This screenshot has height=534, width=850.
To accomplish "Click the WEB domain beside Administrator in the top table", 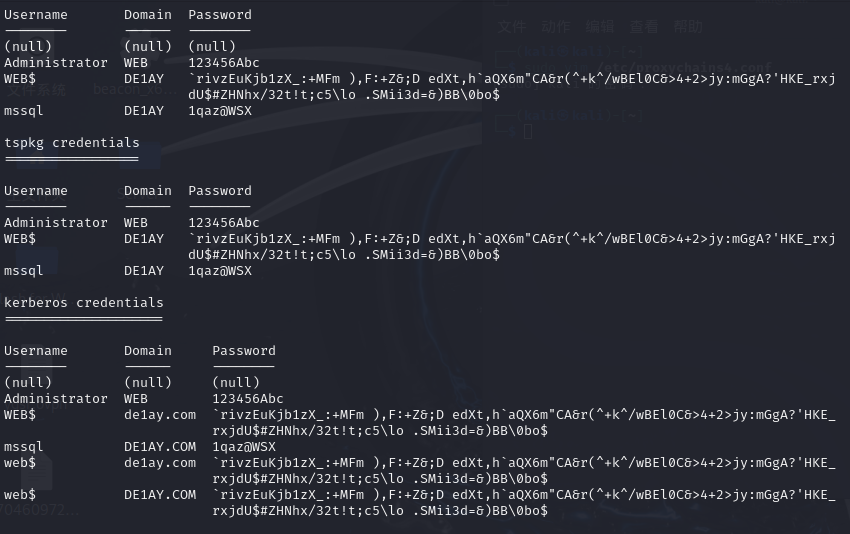I will tap(136, 63).
